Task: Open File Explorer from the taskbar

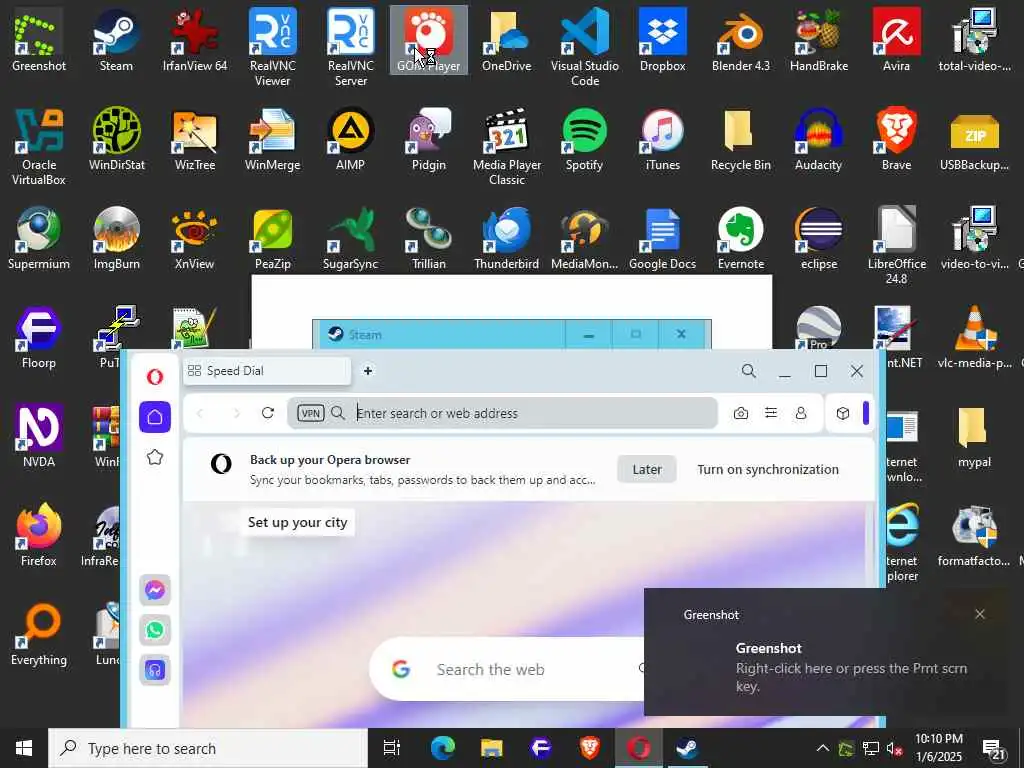Action: click(x=491, y=748)
